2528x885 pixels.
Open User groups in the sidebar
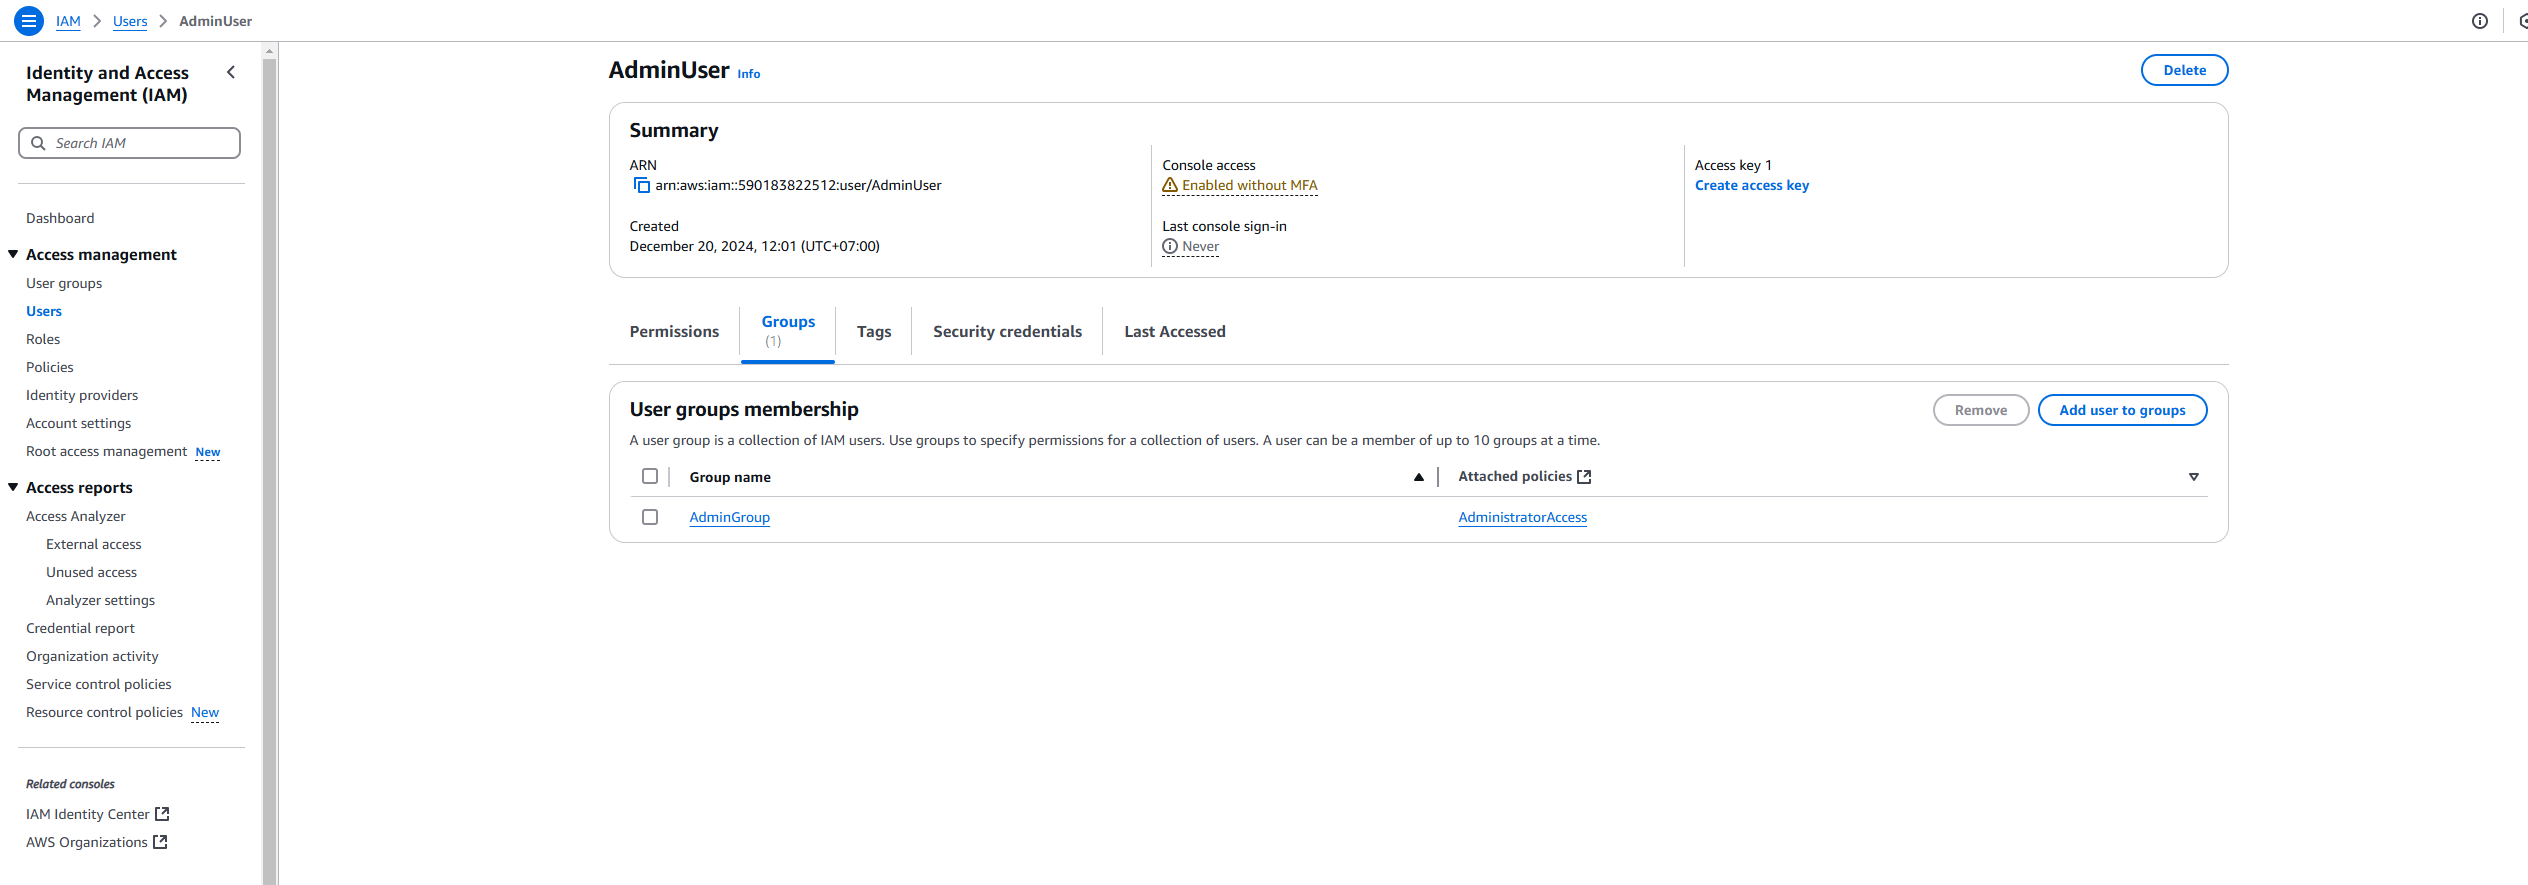pyautogui.click(x=64, y=283)
